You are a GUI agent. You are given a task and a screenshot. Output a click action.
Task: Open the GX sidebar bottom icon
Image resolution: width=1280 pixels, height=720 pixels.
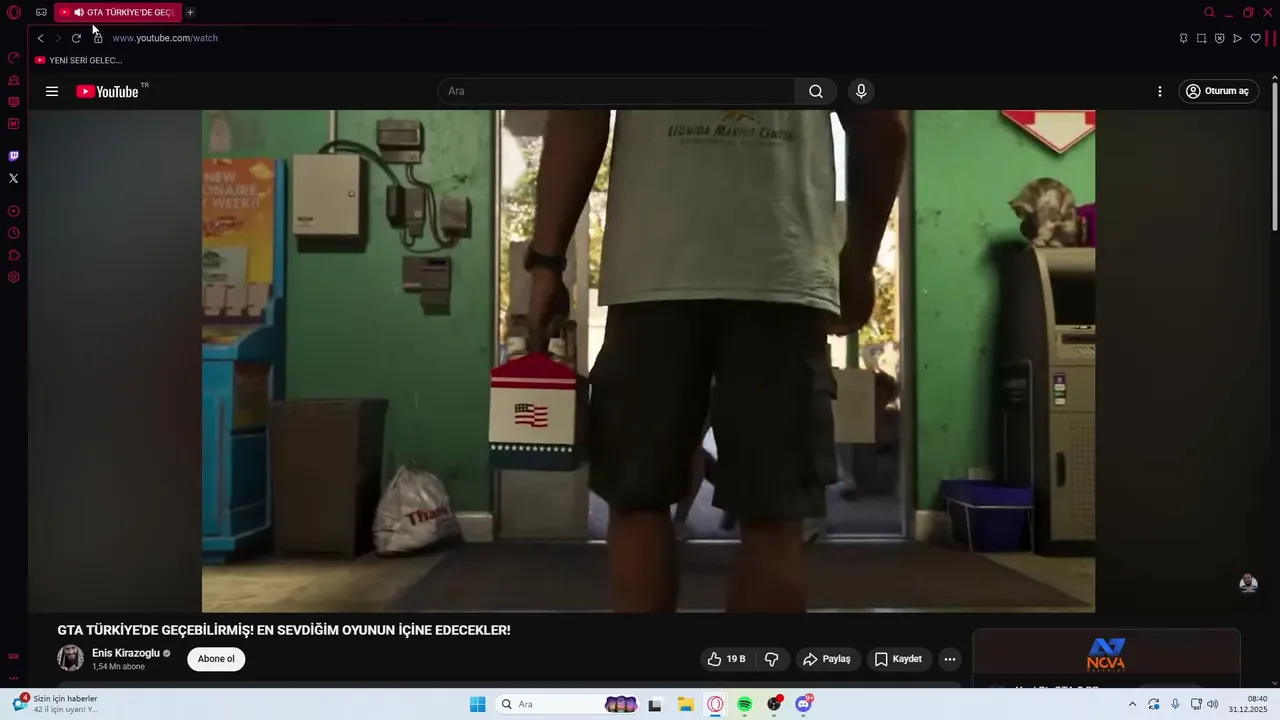point(14,656)
